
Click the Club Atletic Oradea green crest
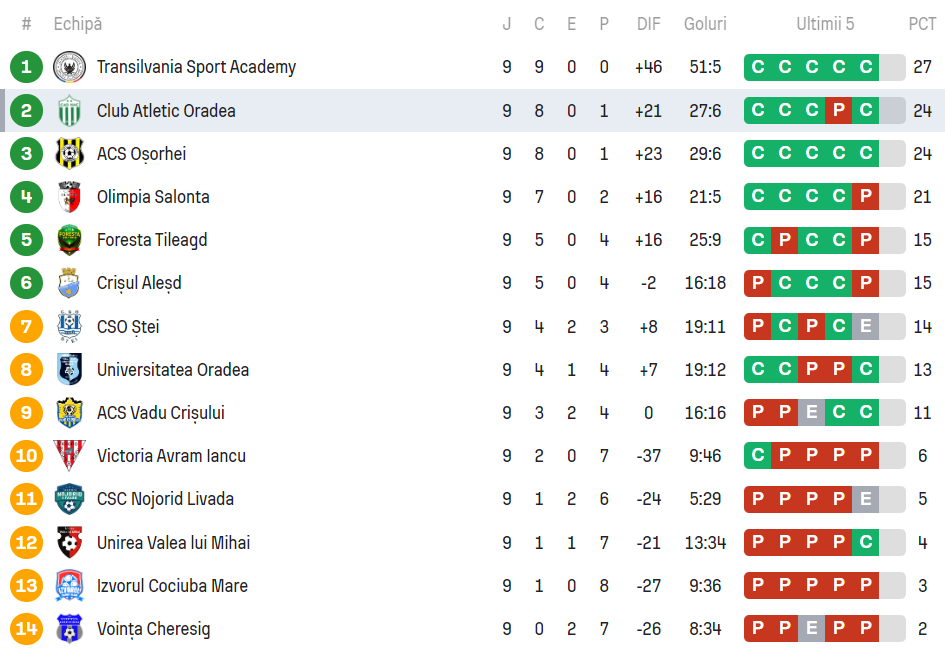click(69, 110)
